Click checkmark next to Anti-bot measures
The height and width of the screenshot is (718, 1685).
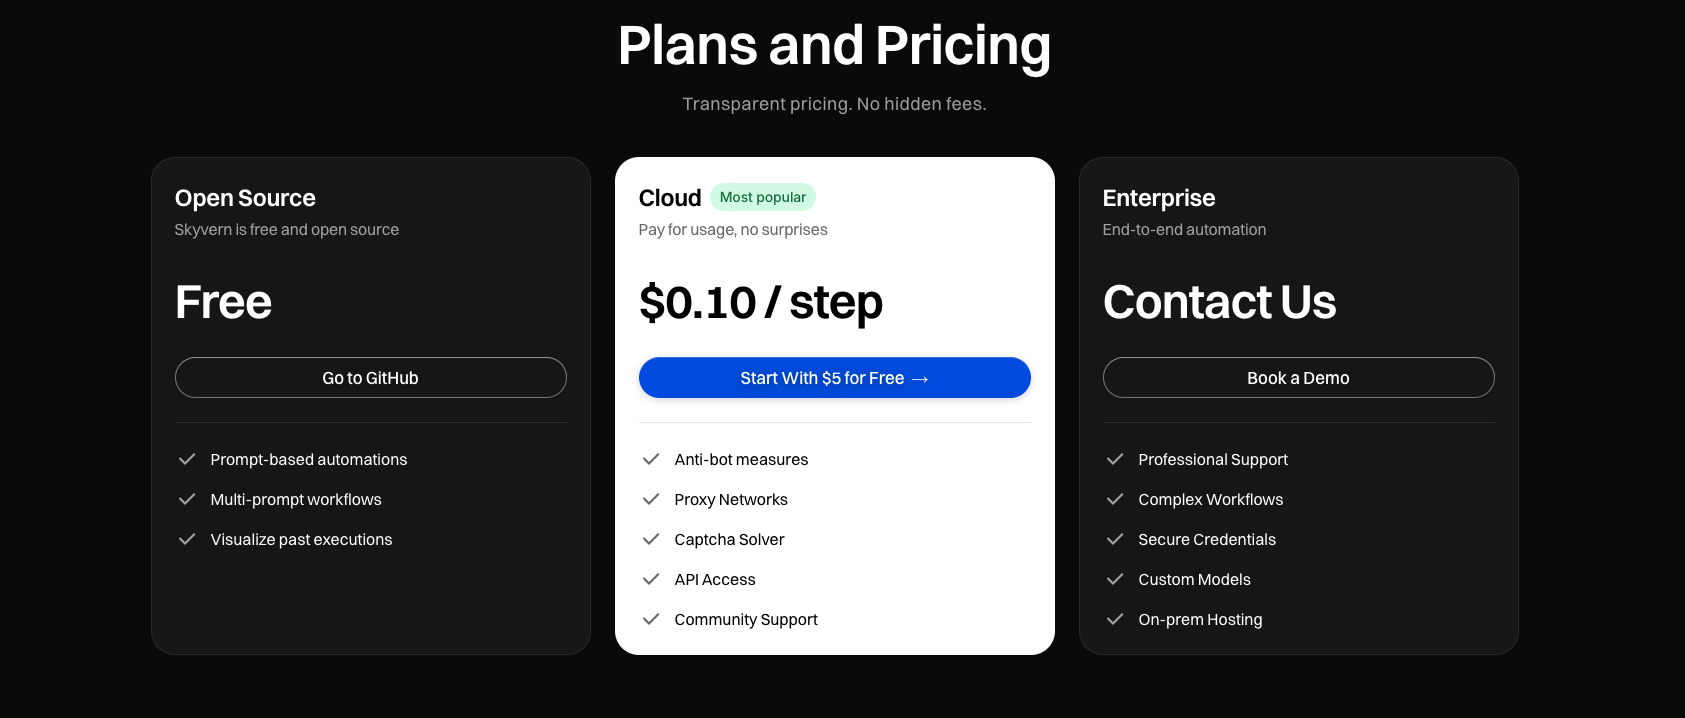pos(651,459)
